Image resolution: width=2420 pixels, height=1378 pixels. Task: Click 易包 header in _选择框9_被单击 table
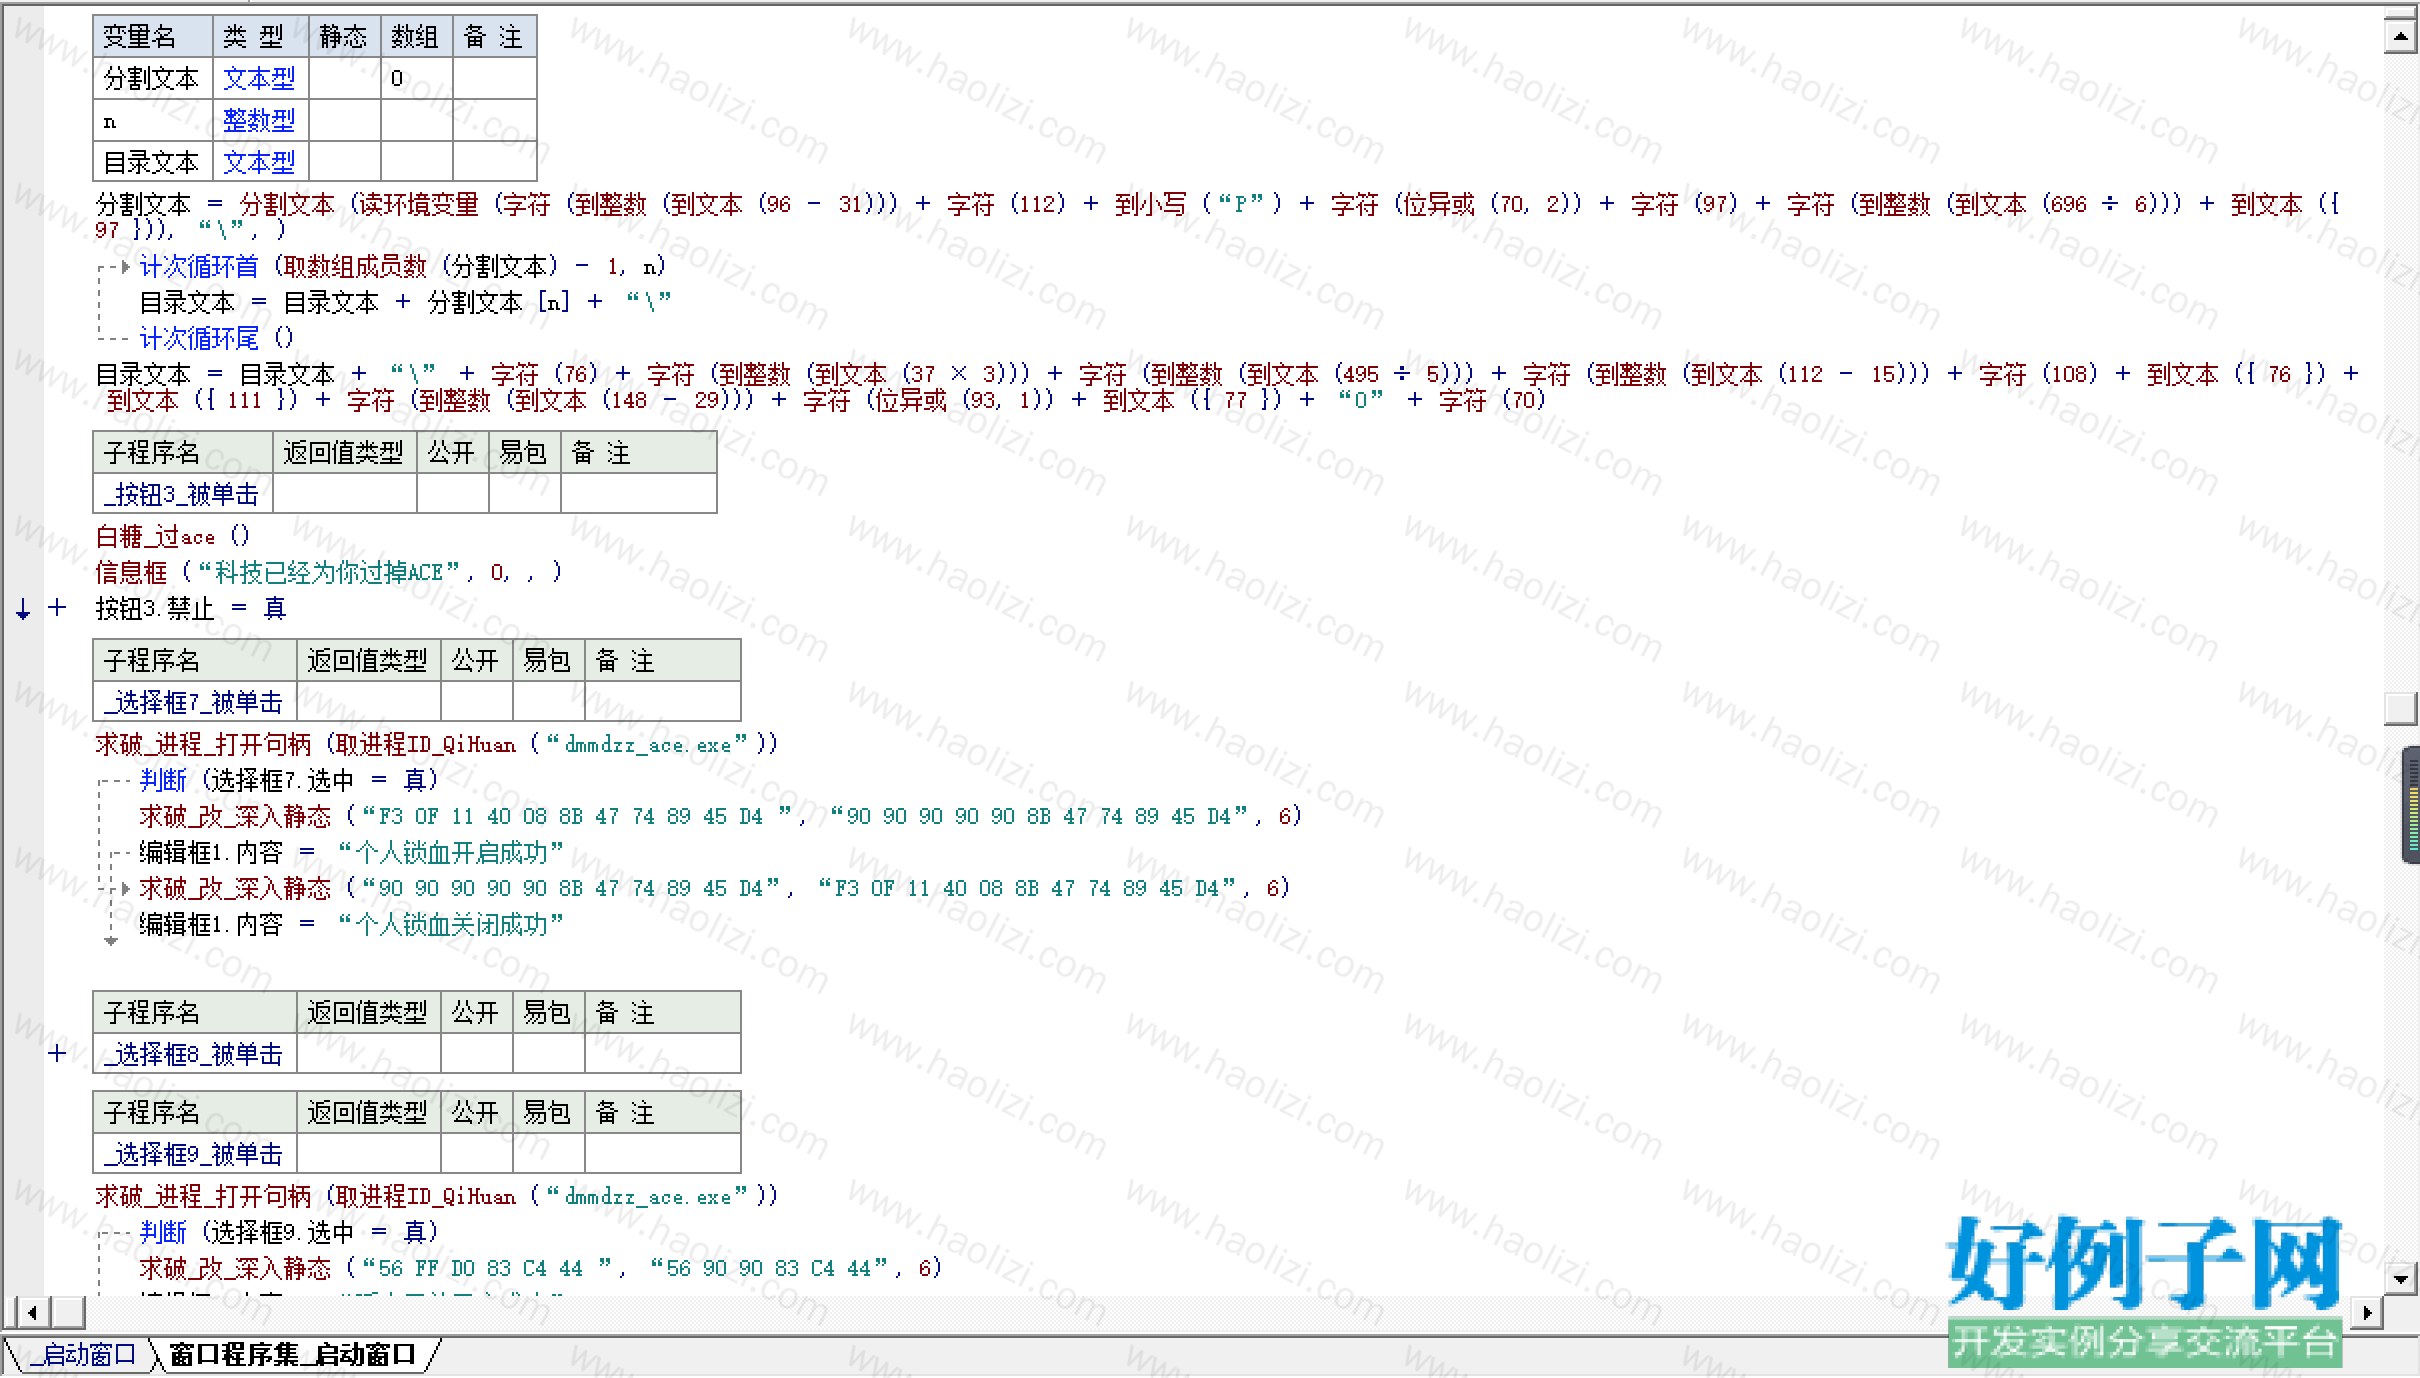pyautogui.click(x=548, y=1113)
